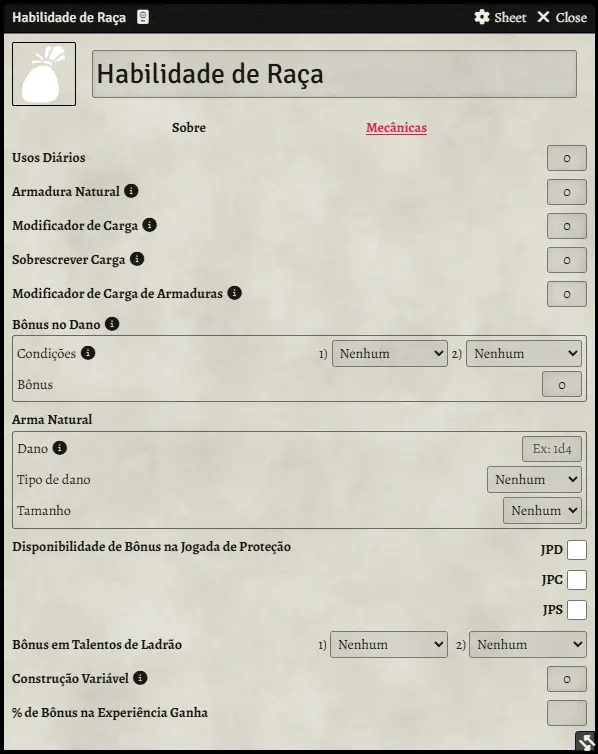The height and width of the screenshot is (754, 598).
Task: Click the Usos Diários value field
Action: (567, 158)
